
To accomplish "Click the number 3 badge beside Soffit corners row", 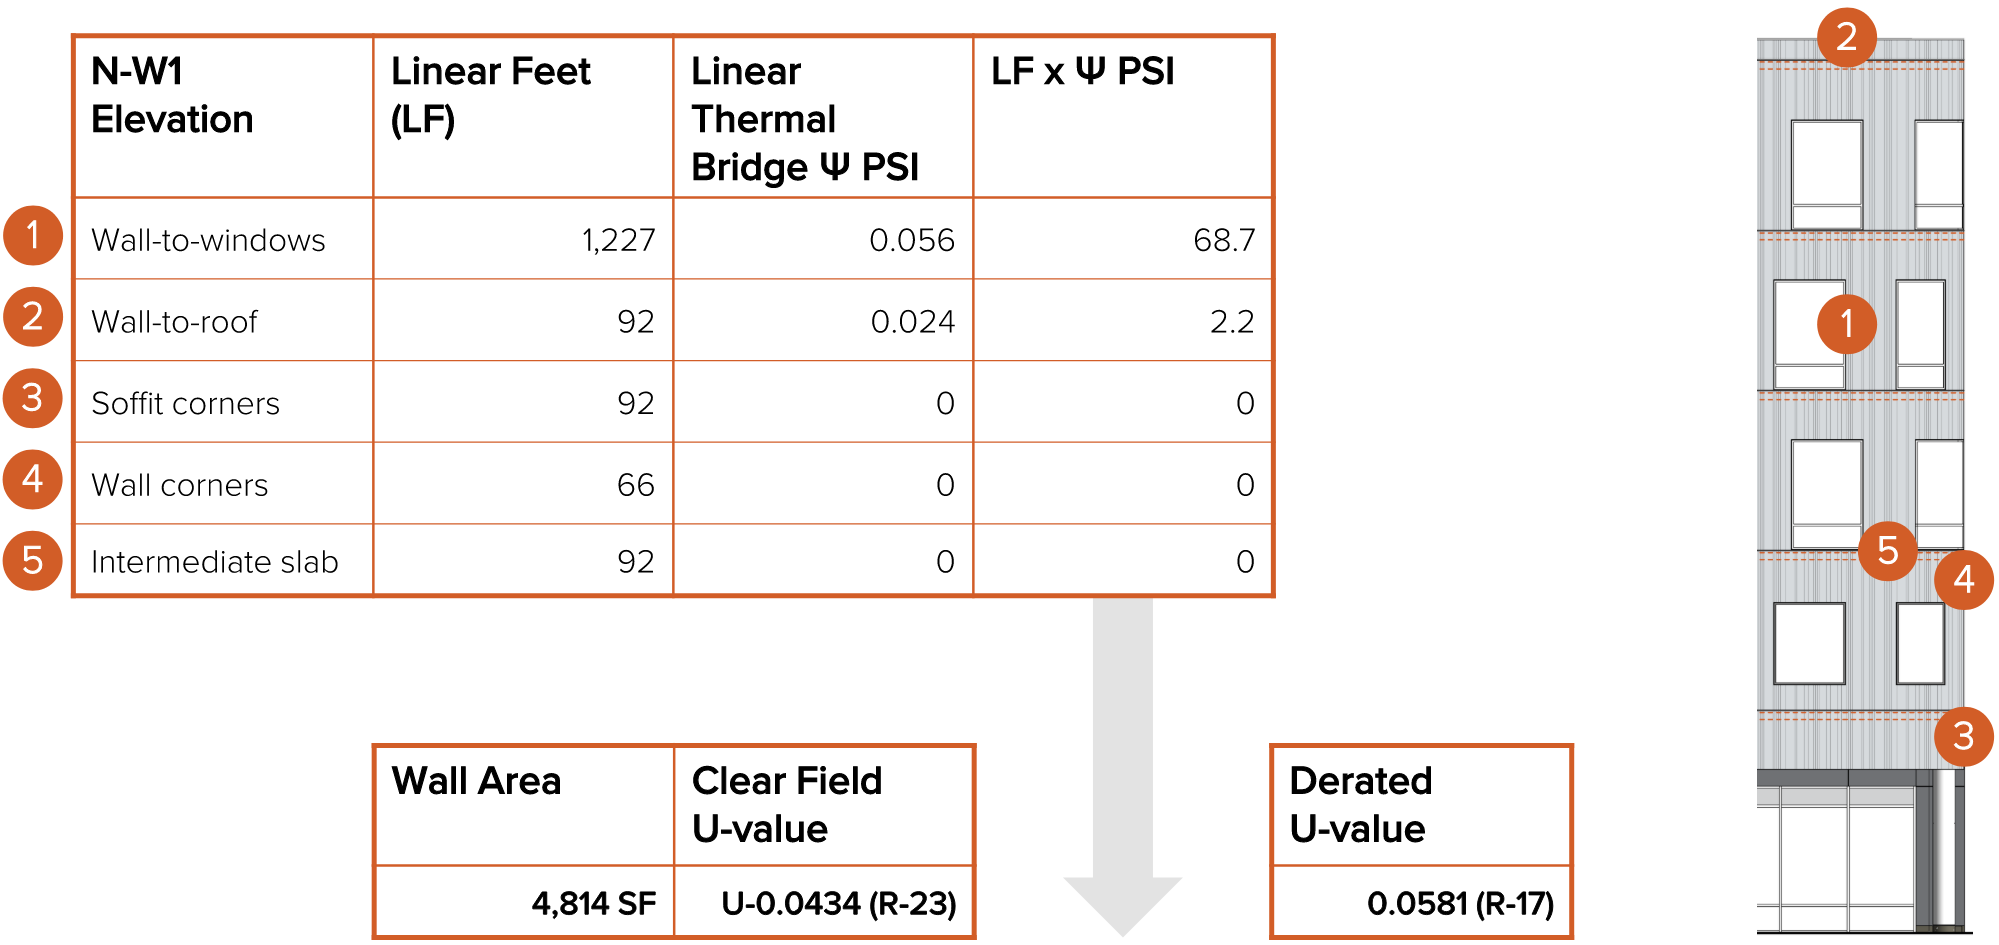I will tap(33, 398).
